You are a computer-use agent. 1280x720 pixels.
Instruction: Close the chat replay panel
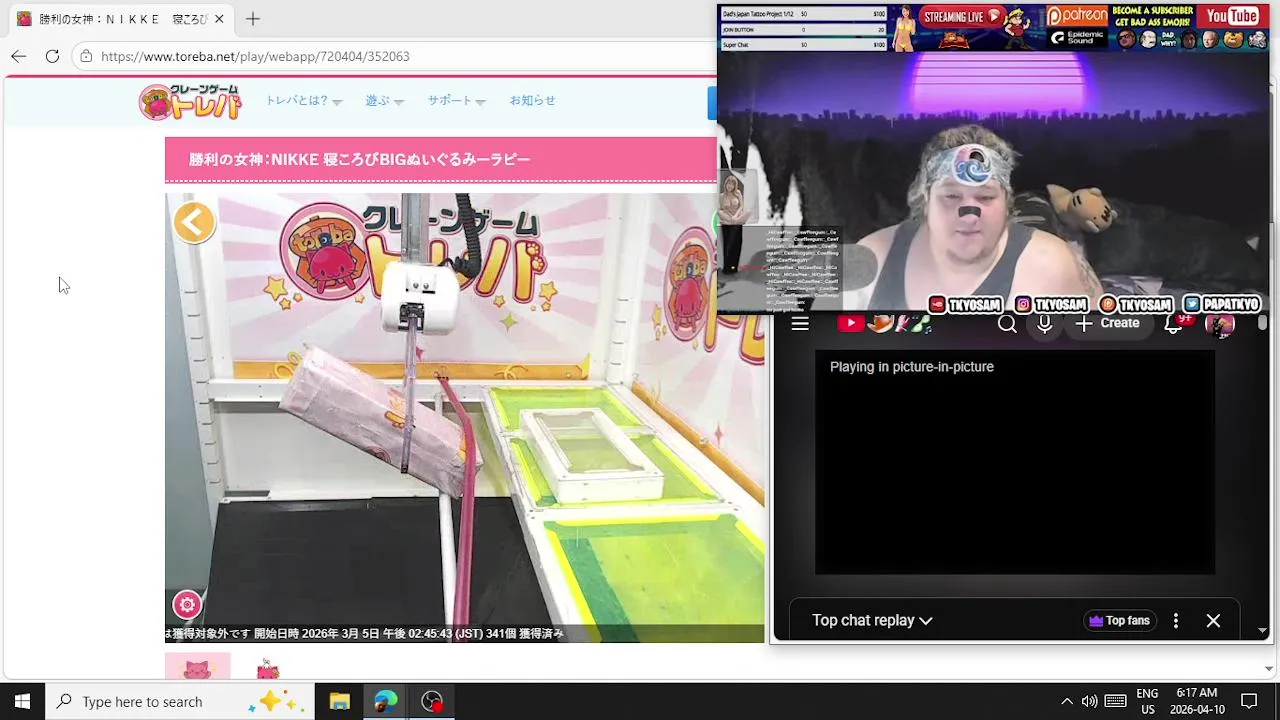1213,621
